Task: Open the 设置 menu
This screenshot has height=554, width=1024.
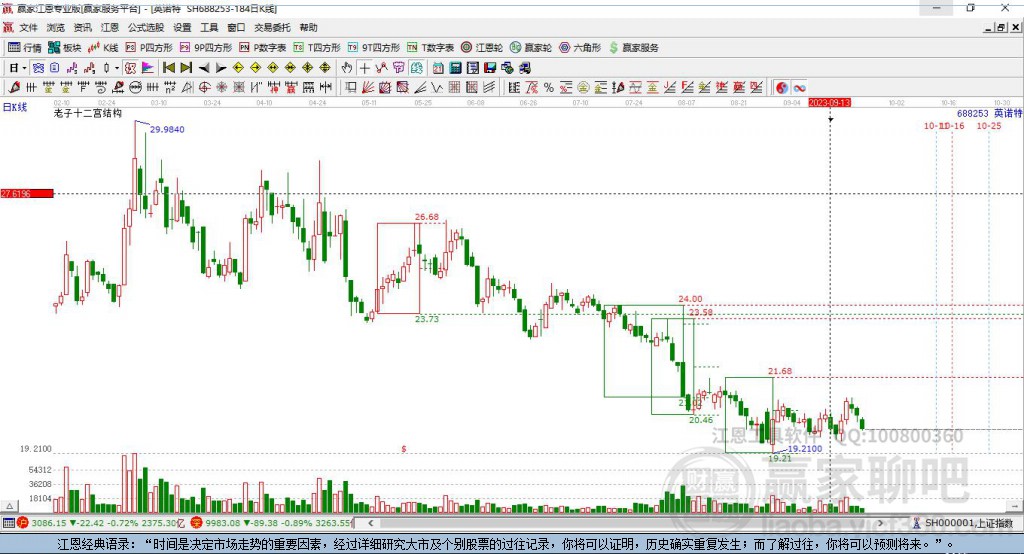Action: pyautogui.click(x=182, y=27)
